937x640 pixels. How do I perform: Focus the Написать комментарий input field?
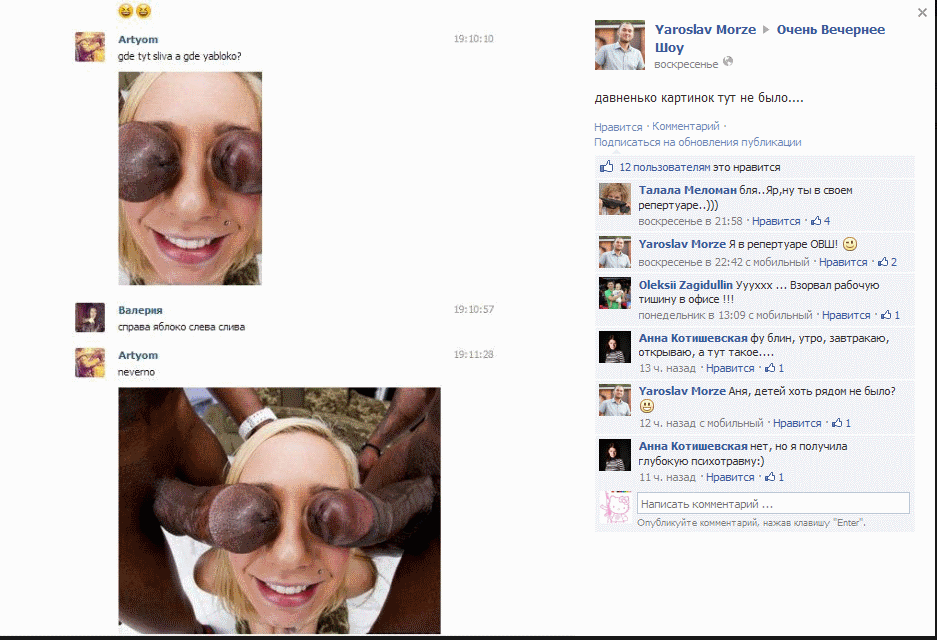coord(772,504)
